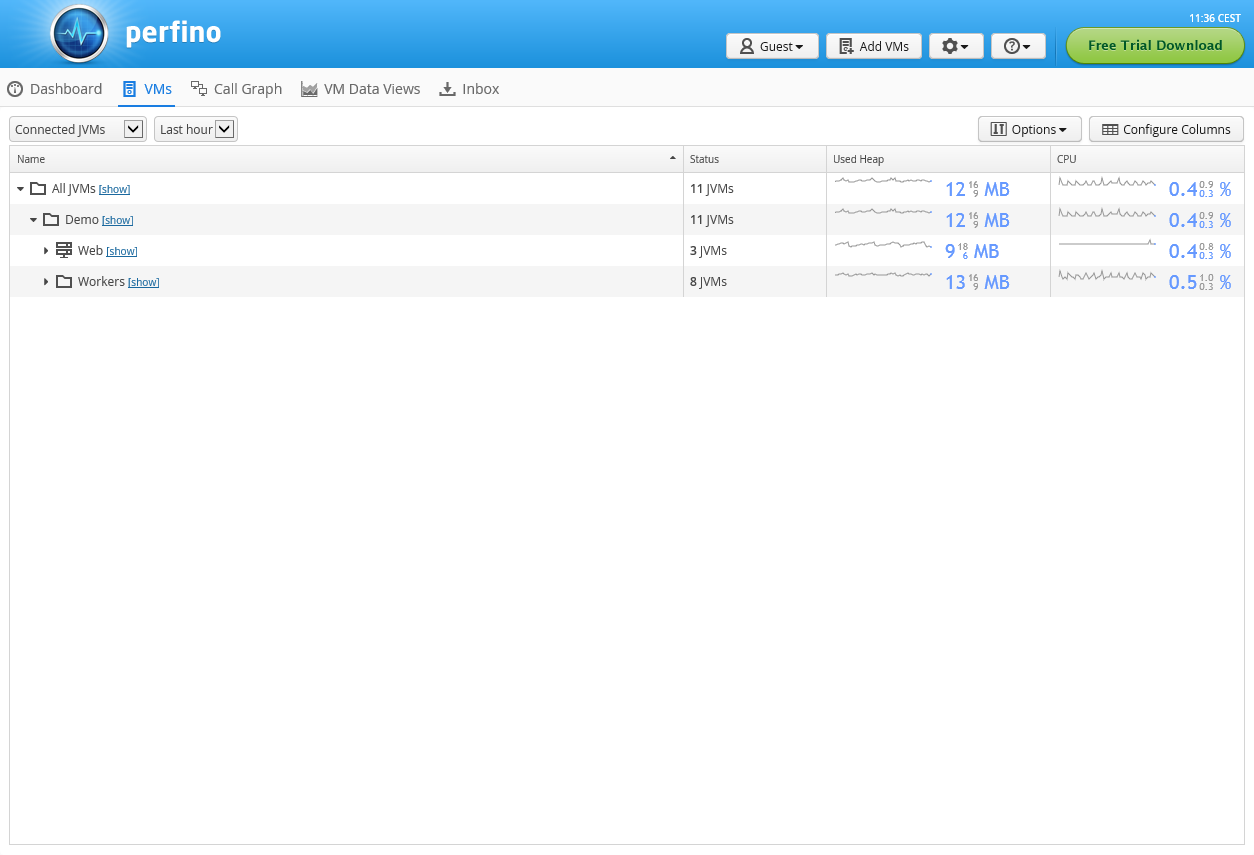Click the Used Heap sparkline for All JVMs
The height and width of the screenshot is (855, 1254).
coord(884,181)
